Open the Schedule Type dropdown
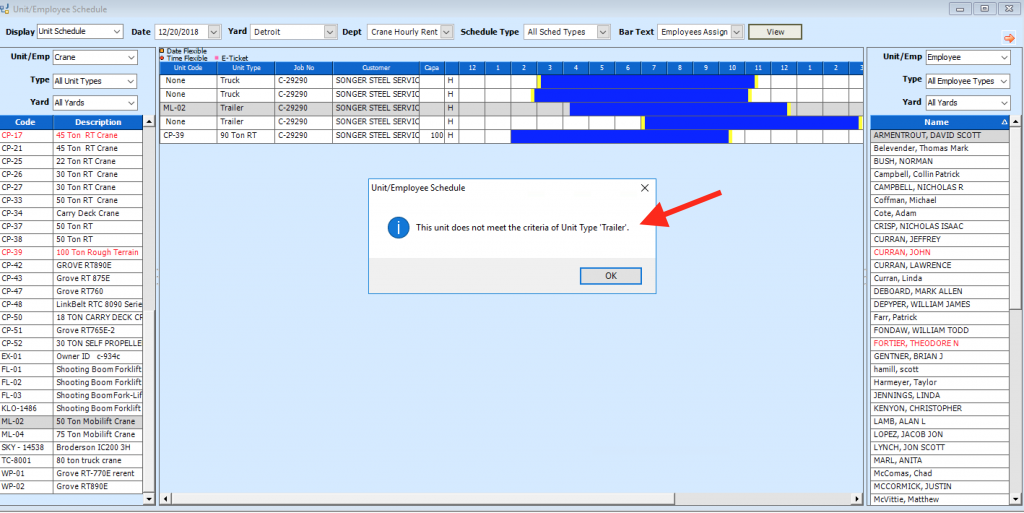 click(603, 31)
